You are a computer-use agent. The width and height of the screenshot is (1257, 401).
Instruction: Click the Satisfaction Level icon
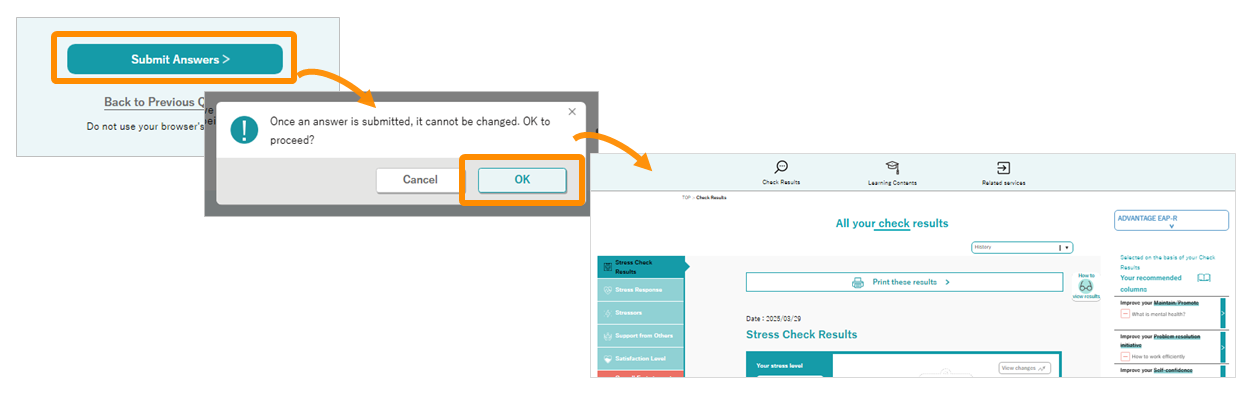click(x=607, y=358)
